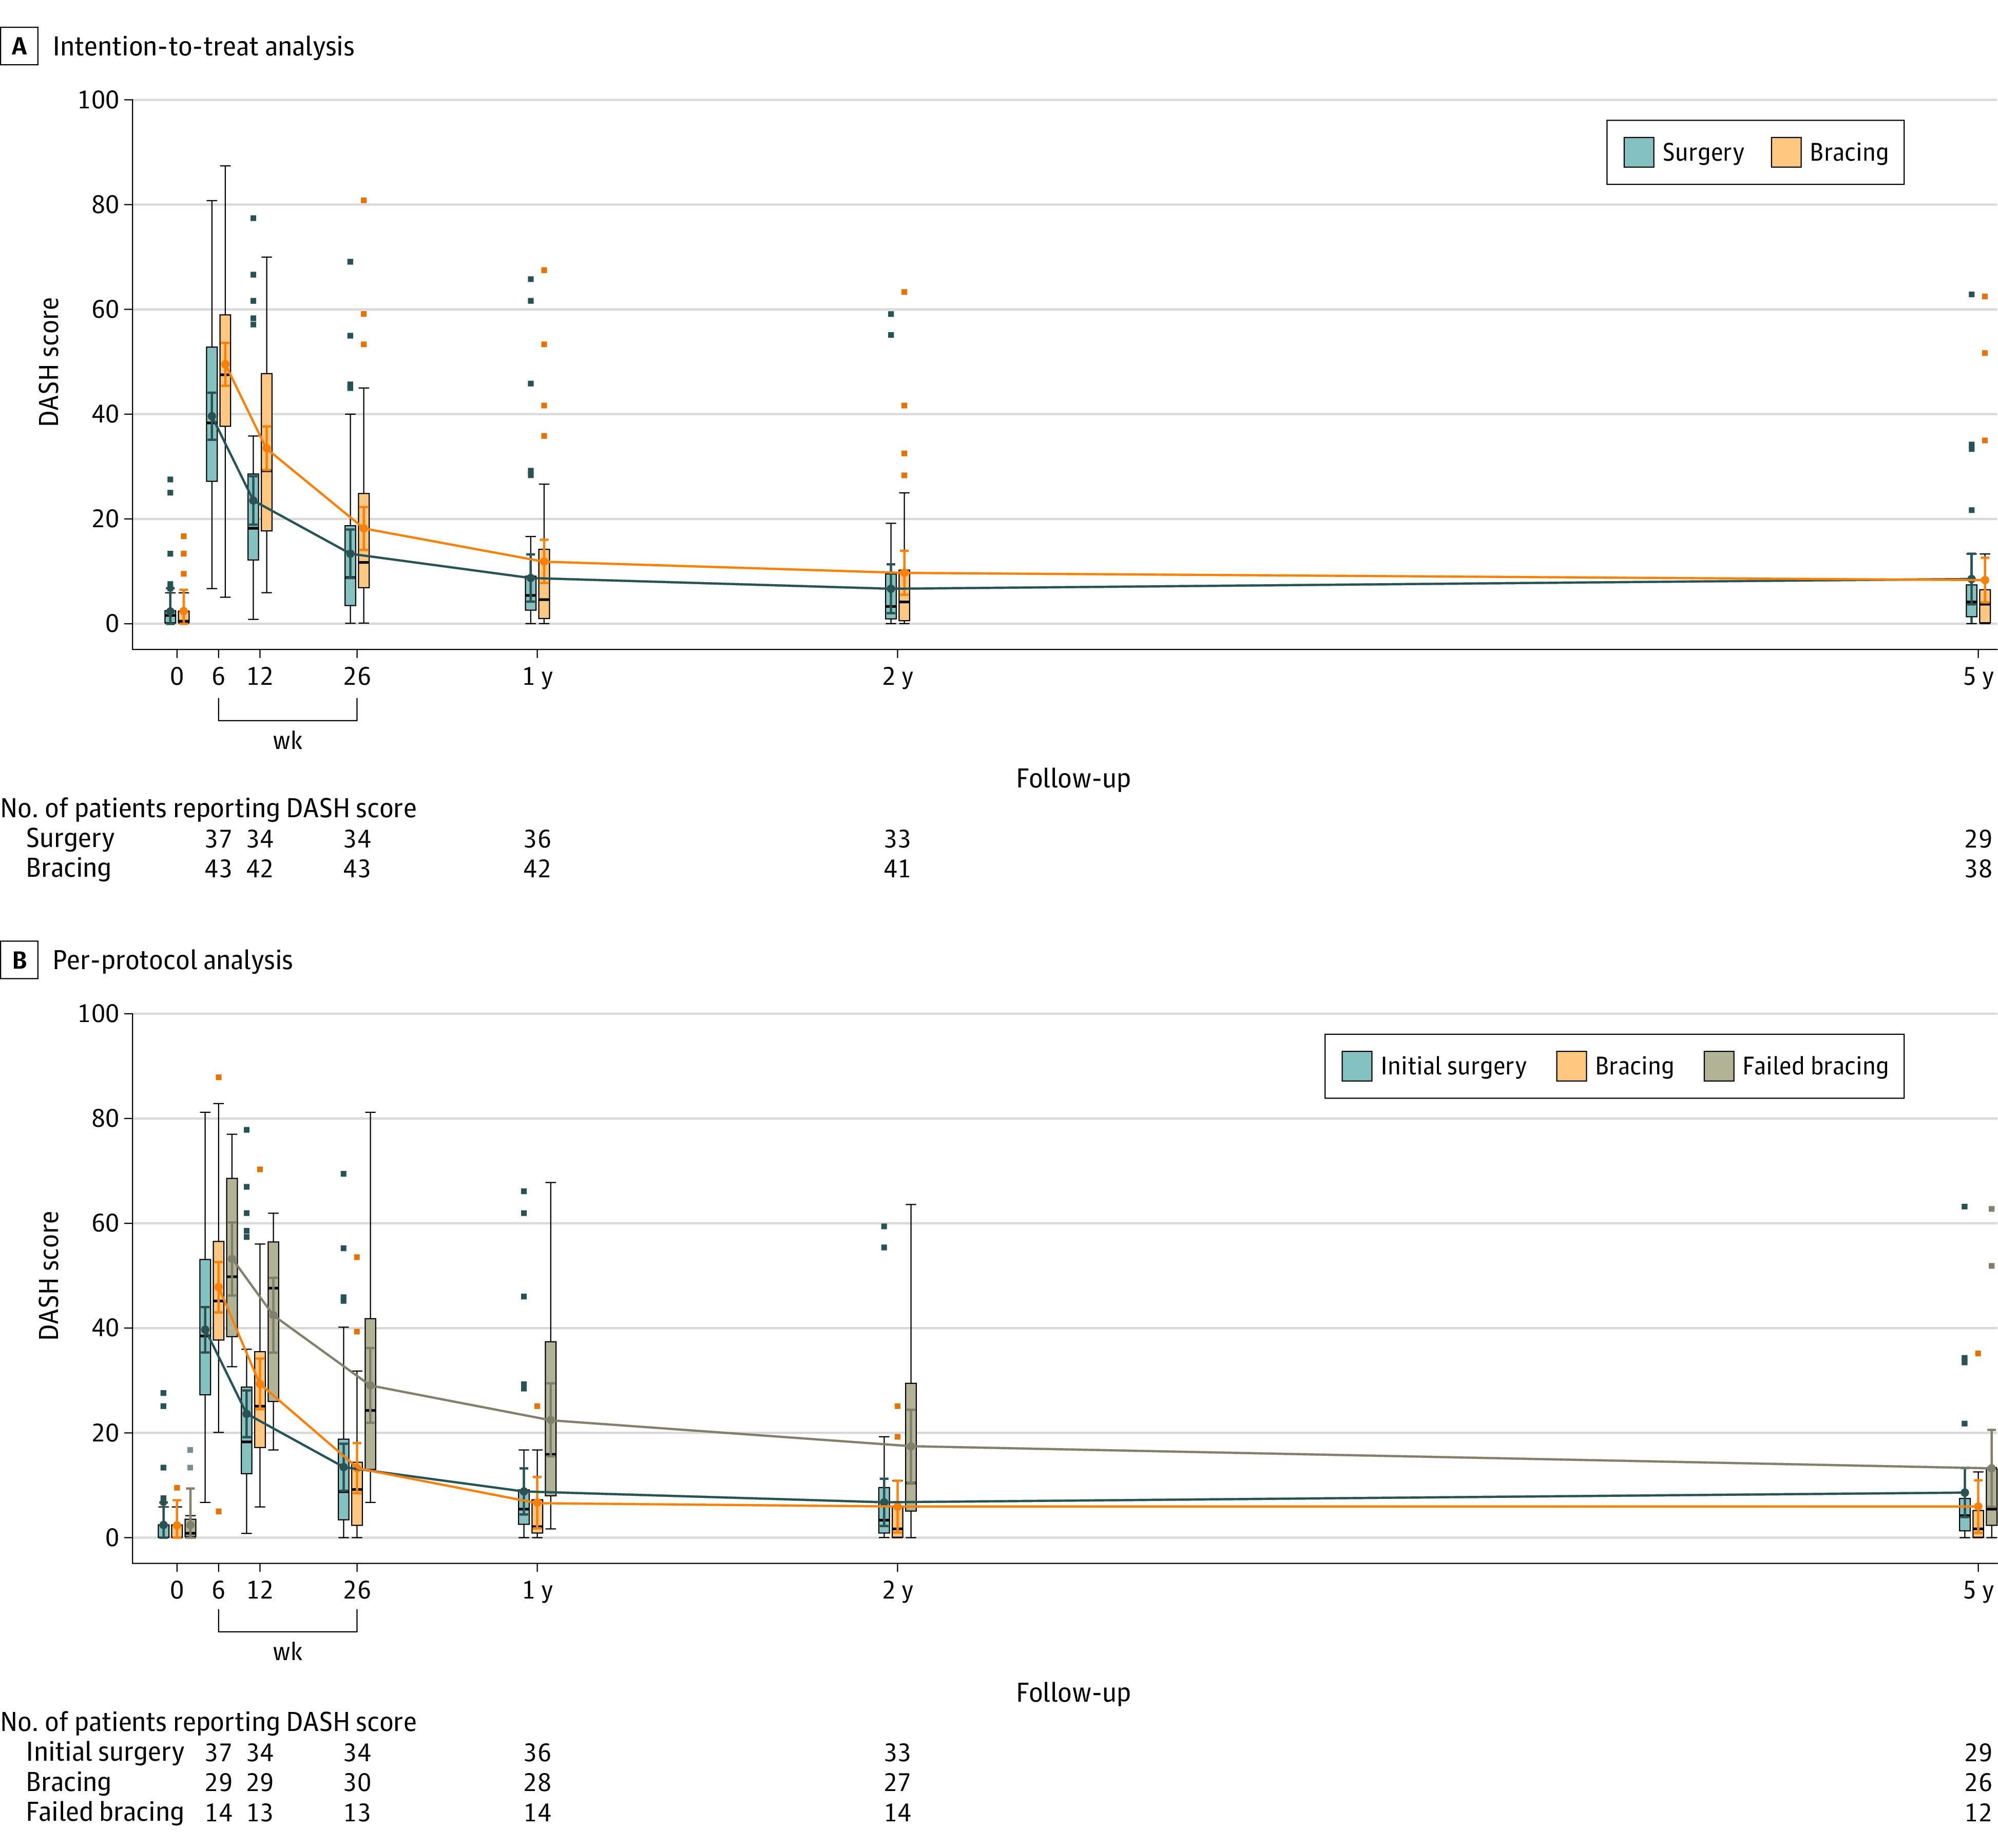The height and width of the screenshot is (1848, 1998).
Task: Click the 'Follow-up' x-axis title under panel A
Action: tap(1073, 779)
